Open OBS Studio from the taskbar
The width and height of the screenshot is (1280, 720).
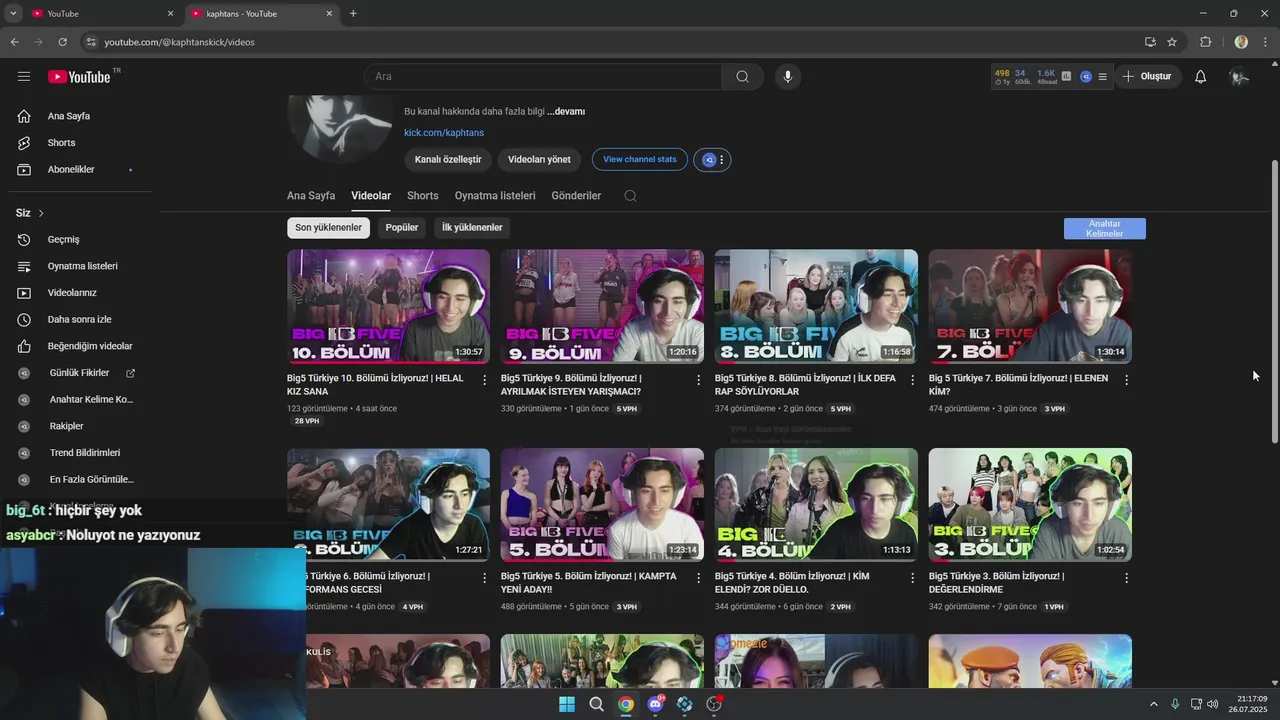tap(714, 704)
